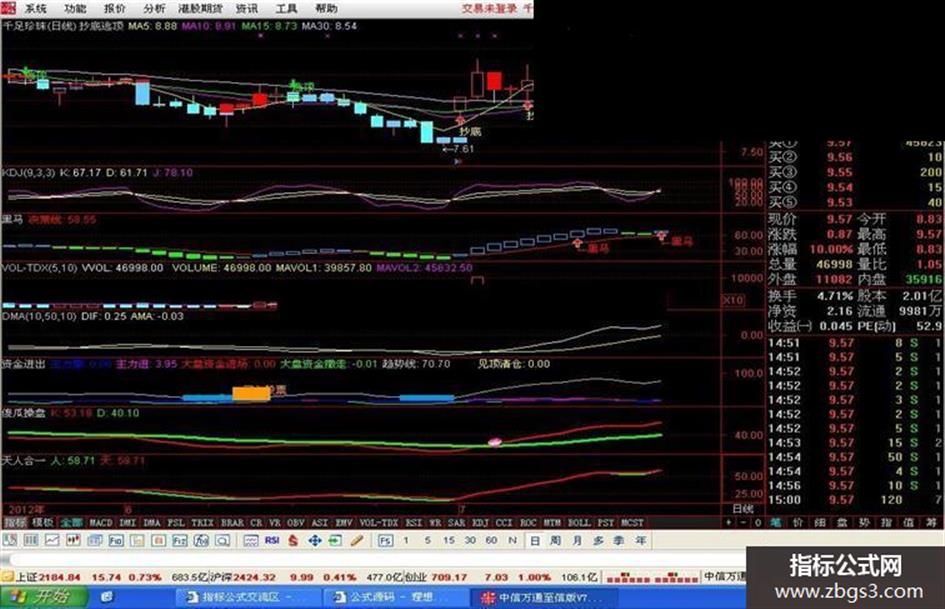The image size is (945, 609).
Task: Switch indicator to MCST
Action: (632, 522)
